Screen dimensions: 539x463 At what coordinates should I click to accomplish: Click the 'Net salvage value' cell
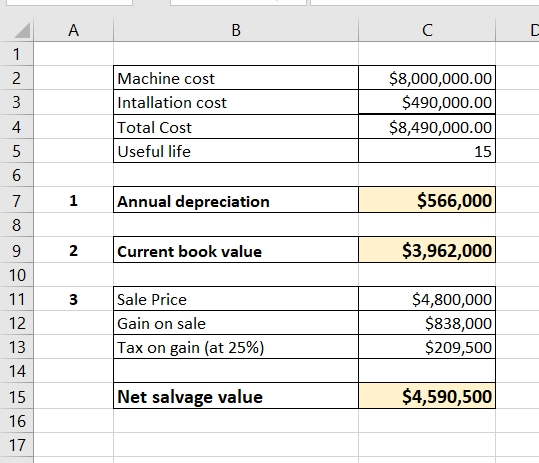click(x=236, y=396)
